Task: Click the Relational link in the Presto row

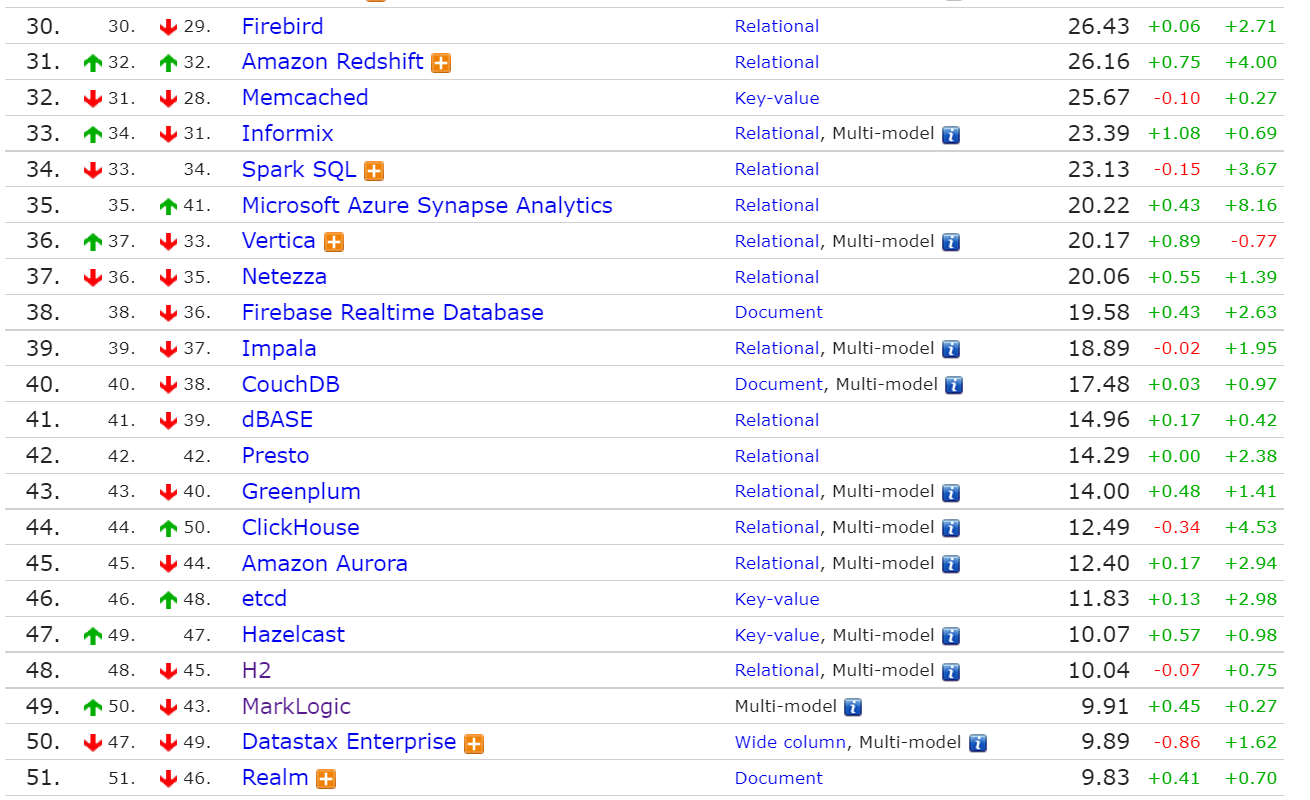Action: 777,456
